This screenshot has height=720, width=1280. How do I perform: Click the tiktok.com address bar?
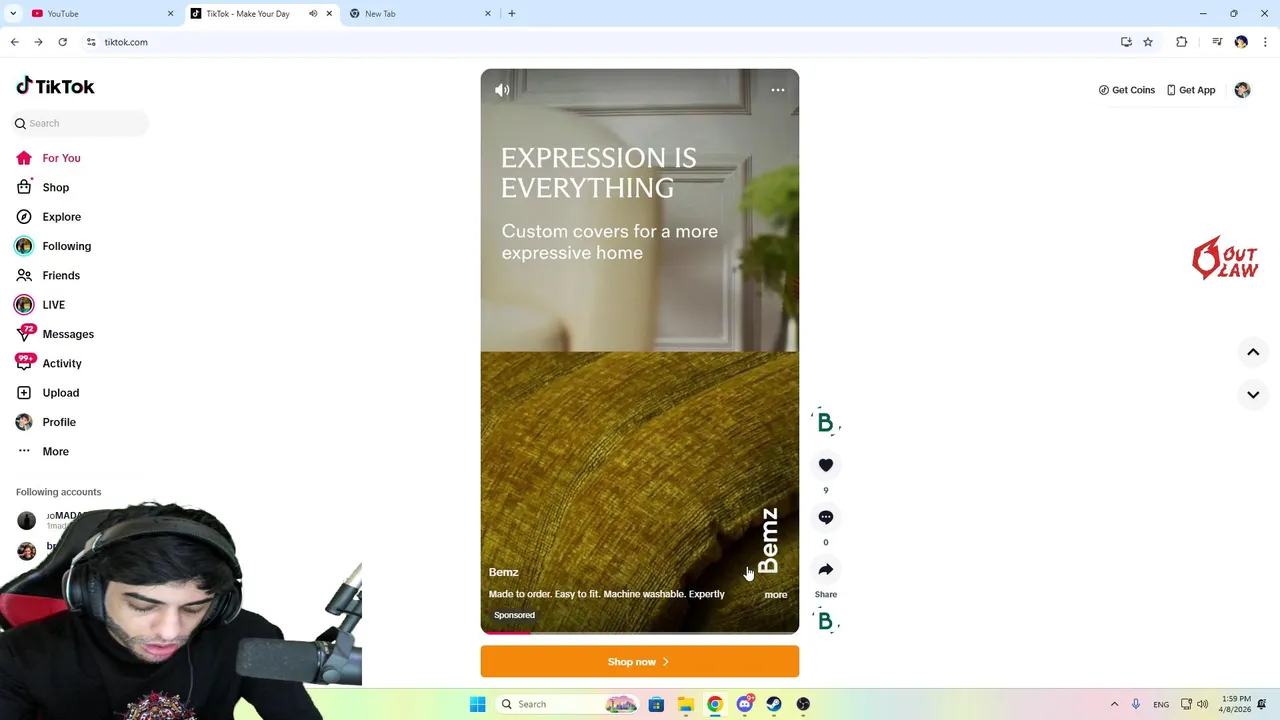[x=600, y=42]
